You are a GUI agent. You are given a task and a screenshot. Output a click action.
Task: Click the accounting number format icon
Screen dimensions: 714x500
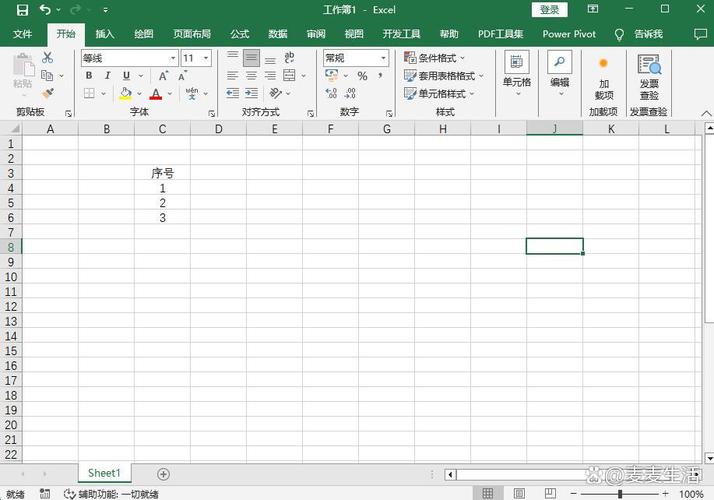pos(332,75)
